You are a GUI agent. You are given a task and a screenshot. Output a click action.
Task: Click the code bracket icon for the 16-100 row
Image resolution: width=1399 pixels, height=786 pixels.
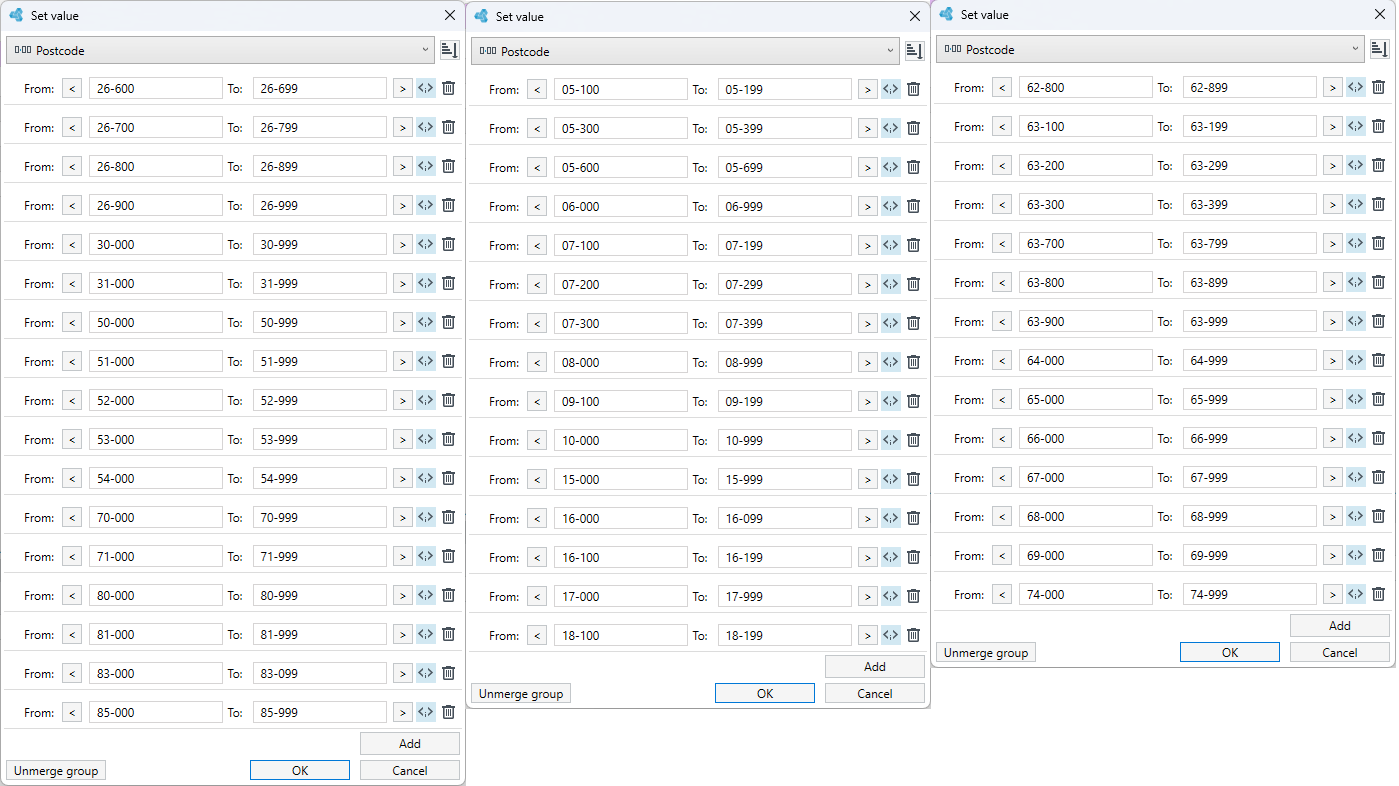pos(891,557)
